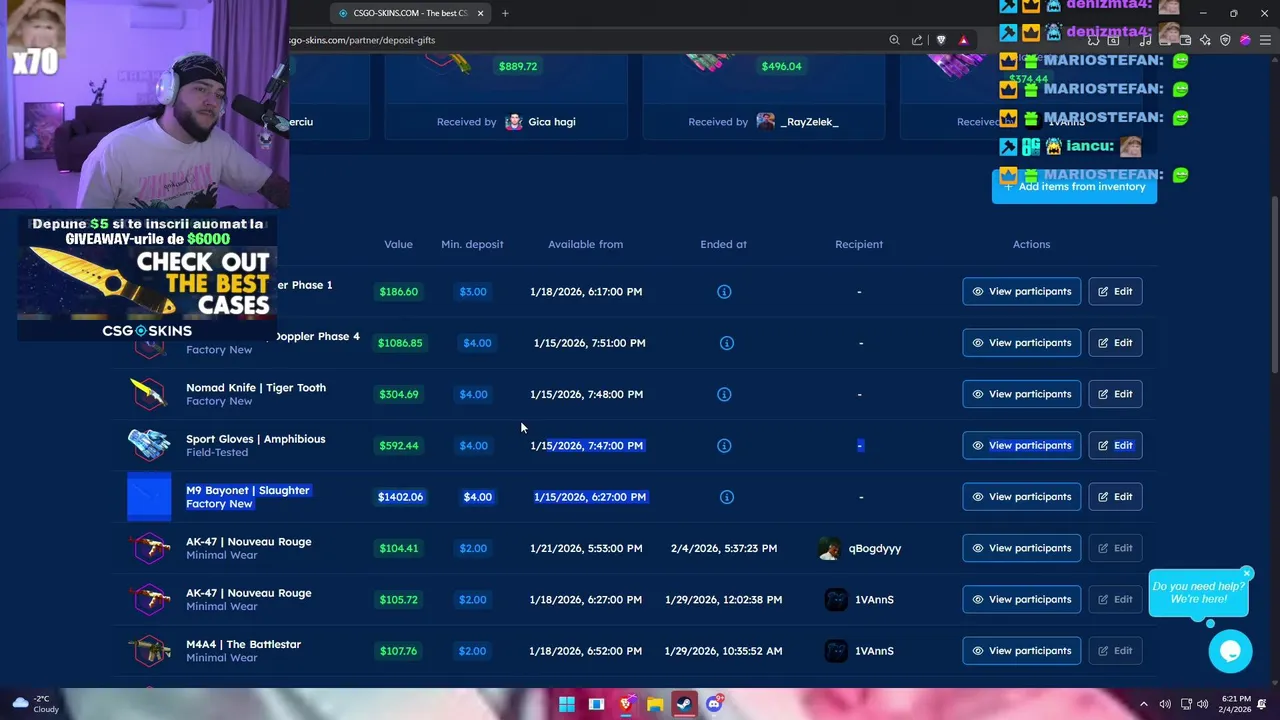Open File Explorer from taskbar
The width and height of the screenshot is (1280, 720).
[655, 704]
